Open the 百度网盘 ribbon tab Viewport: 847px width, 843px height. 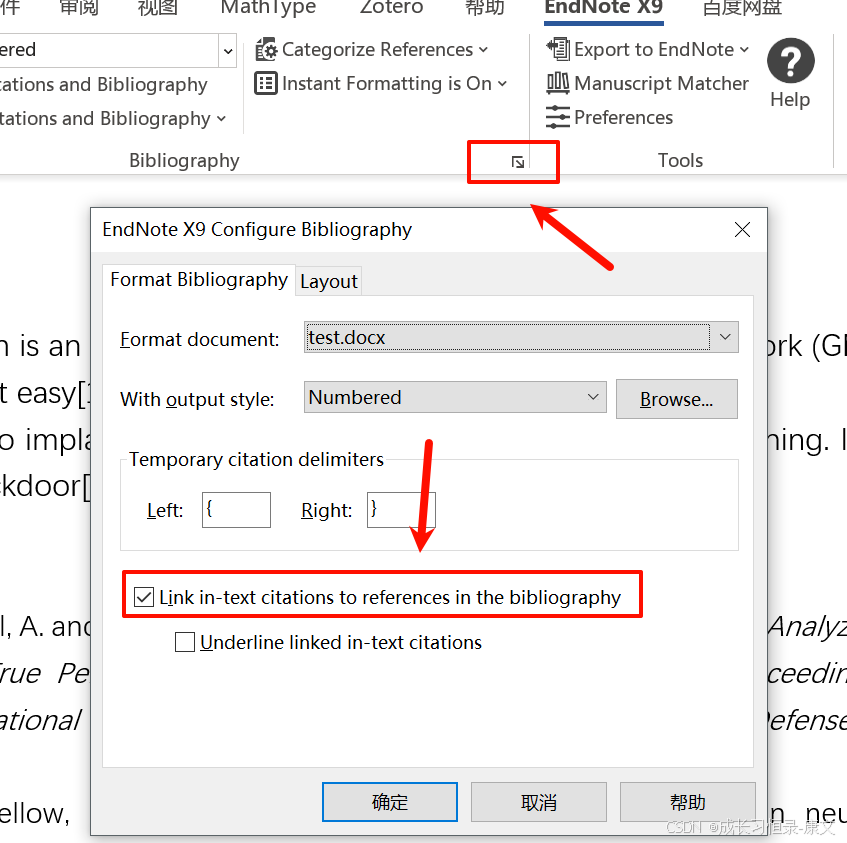pyautogui.click(x=742, y=7)
